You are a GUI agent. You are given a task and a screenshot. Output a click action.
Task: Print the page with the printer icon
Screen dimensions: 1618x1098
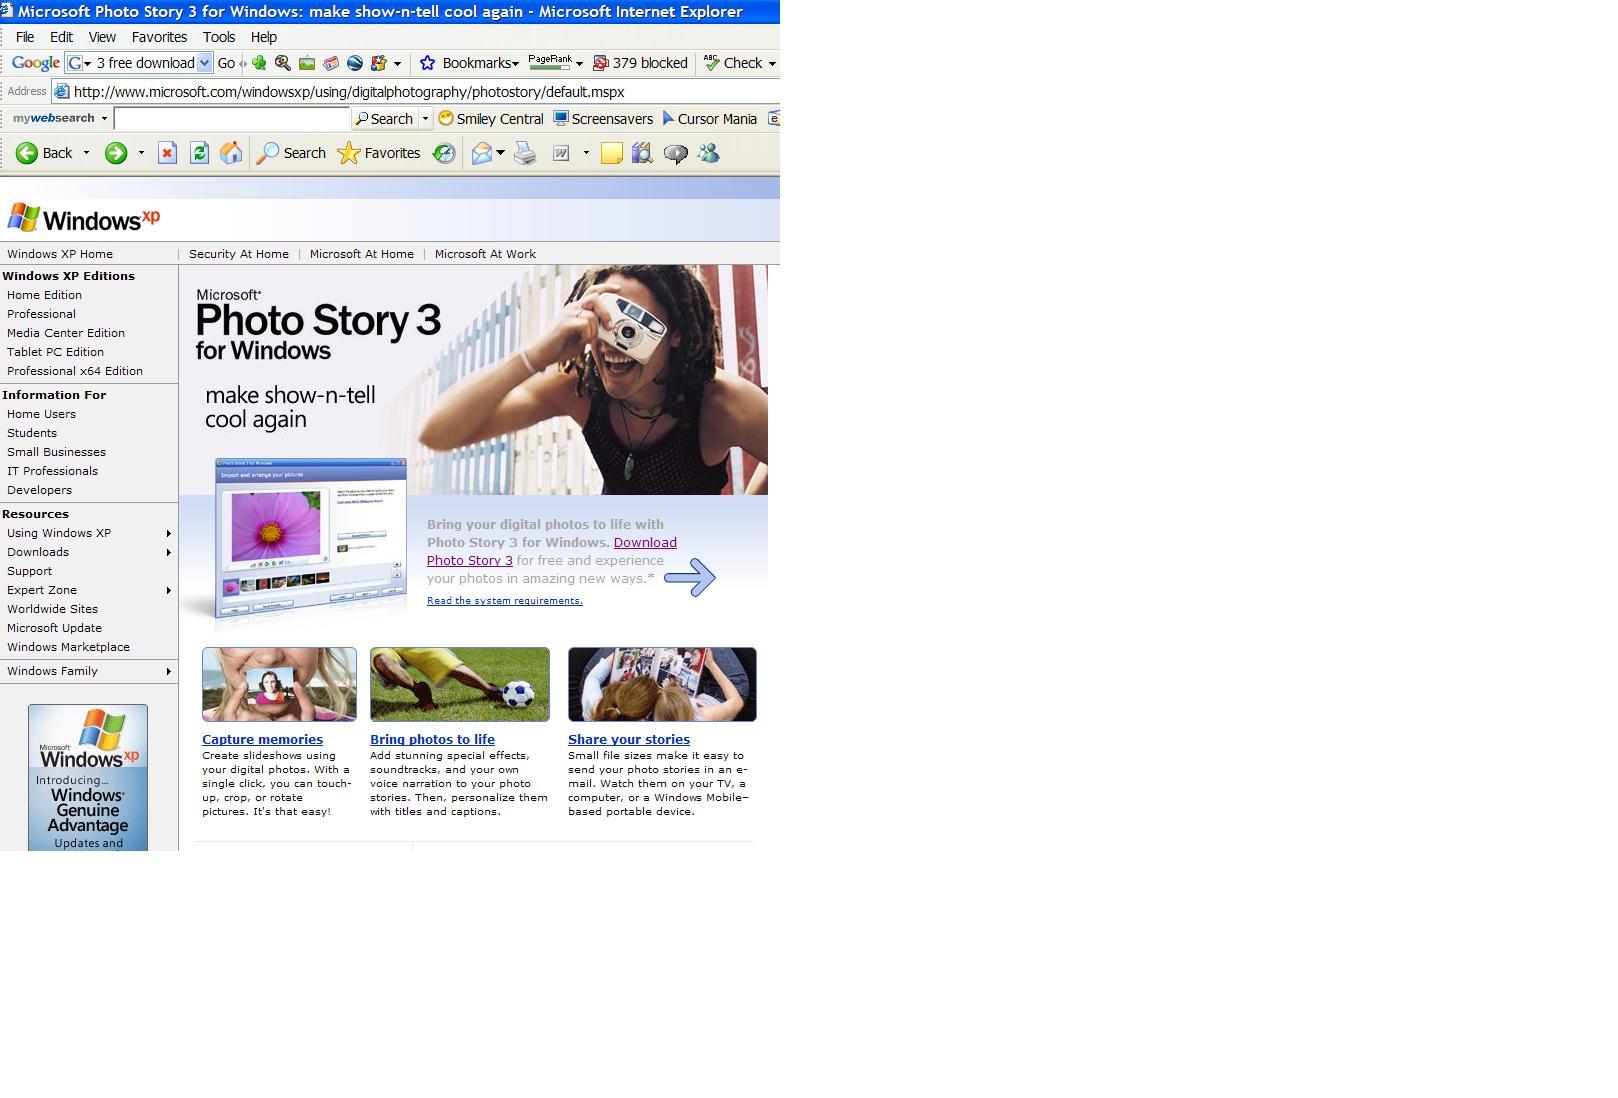click(x=525, y=153)
